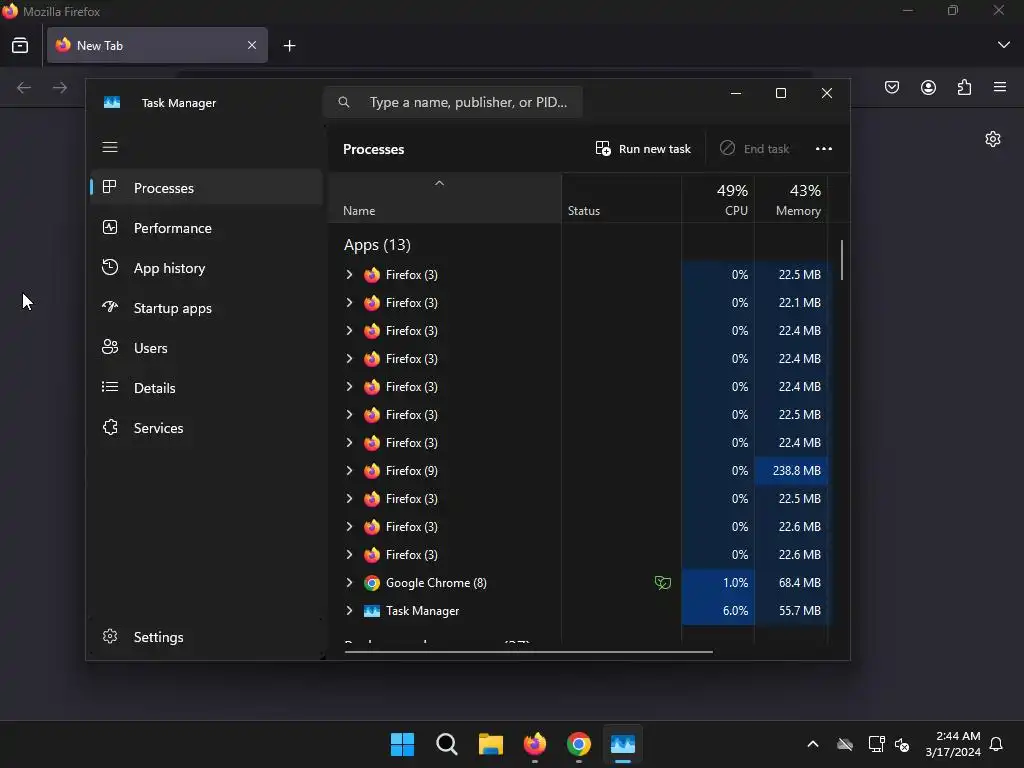The image size is (1024, 768).
Task: Click the muted volume tray icon
Action: pos(903,744)
